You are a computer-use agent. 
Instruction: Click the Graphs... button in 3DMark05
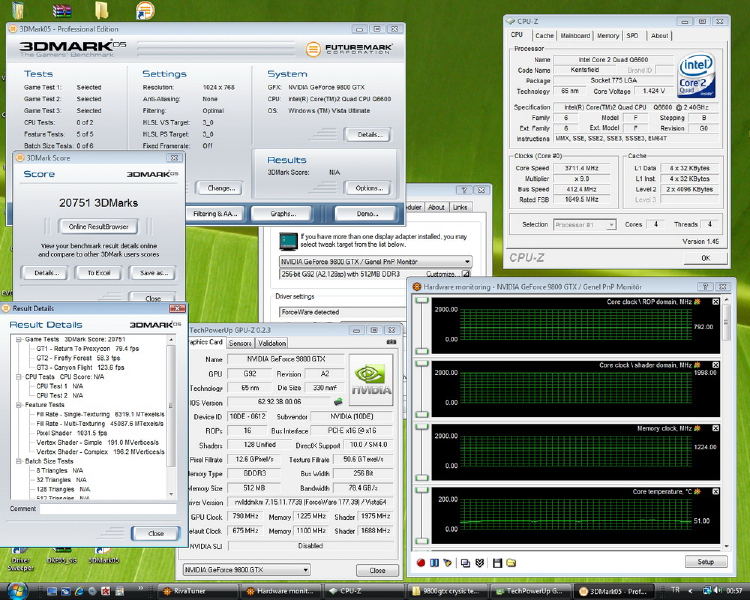(283, 214)
